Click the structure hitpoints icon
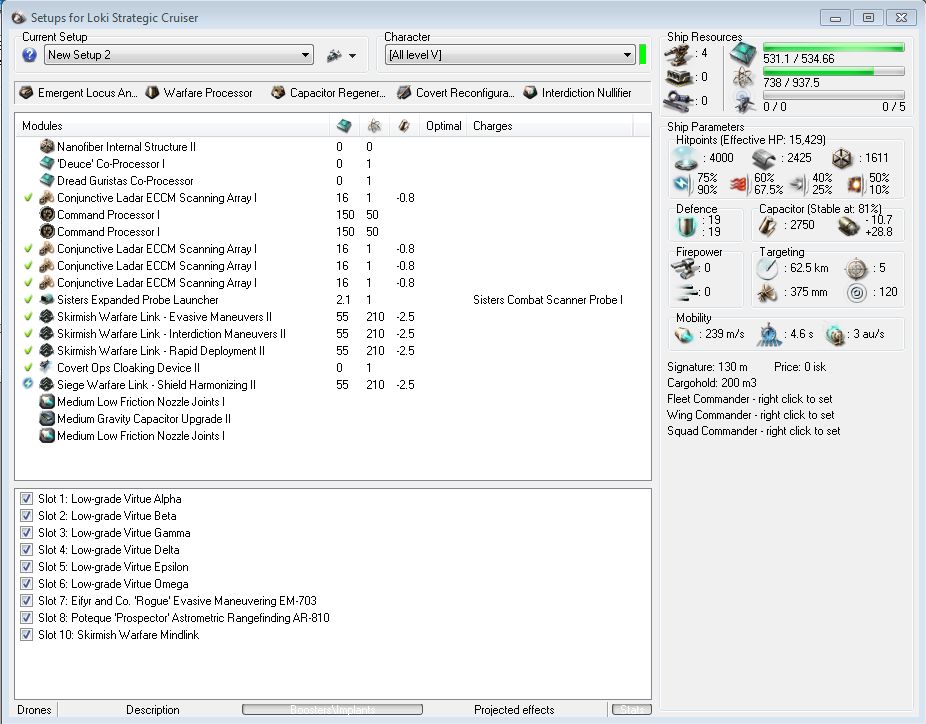This screenshot has width=926, height=724. 842,158
